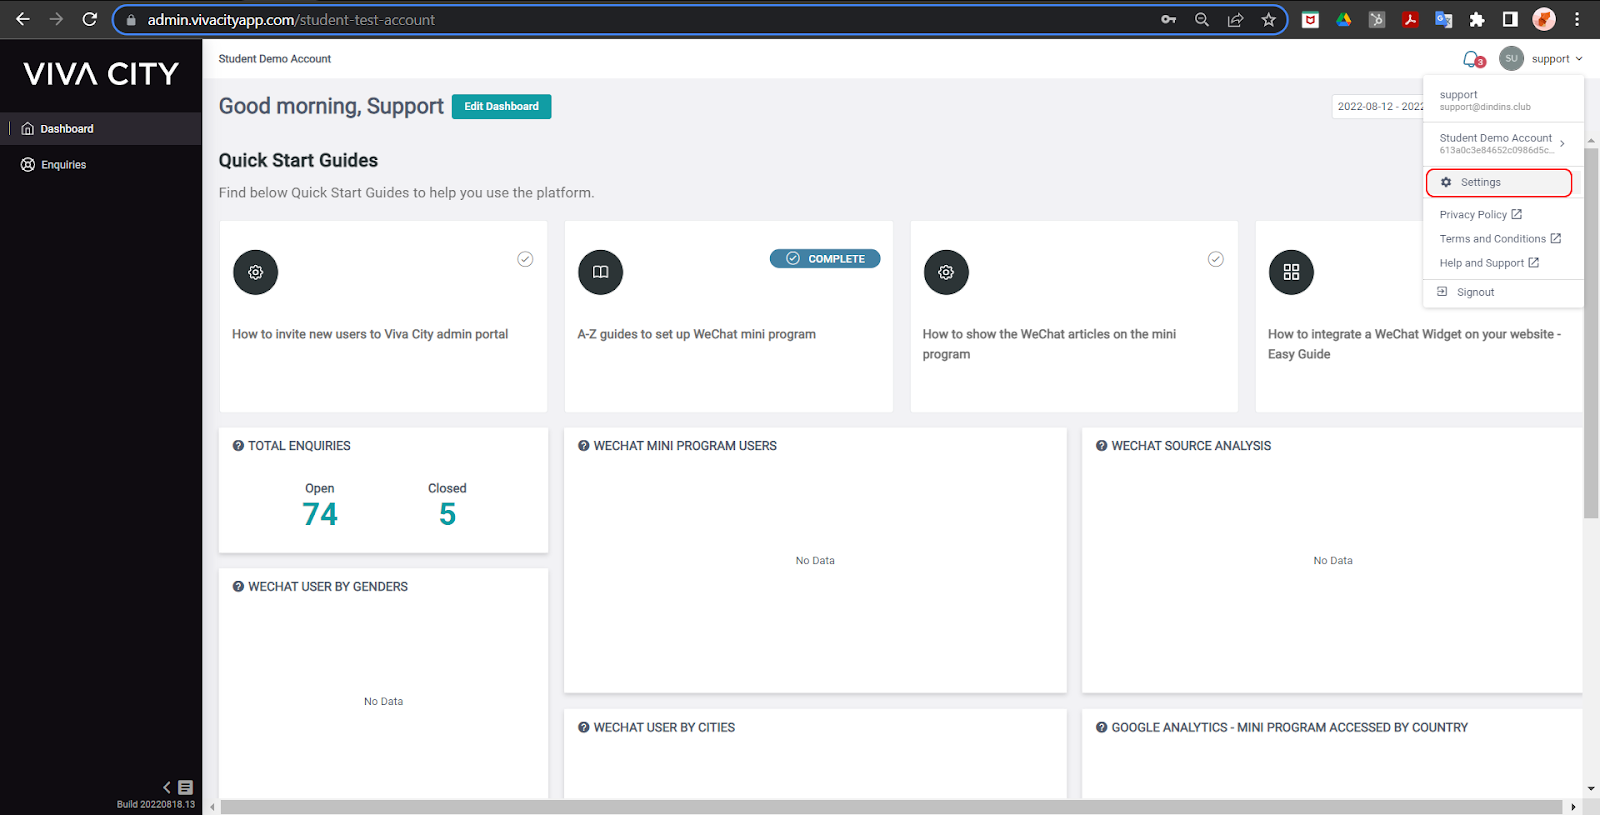Mark WeChat articles guide complete checkmark
The height and width of the screenshot is (815, 1600).
1216,259
